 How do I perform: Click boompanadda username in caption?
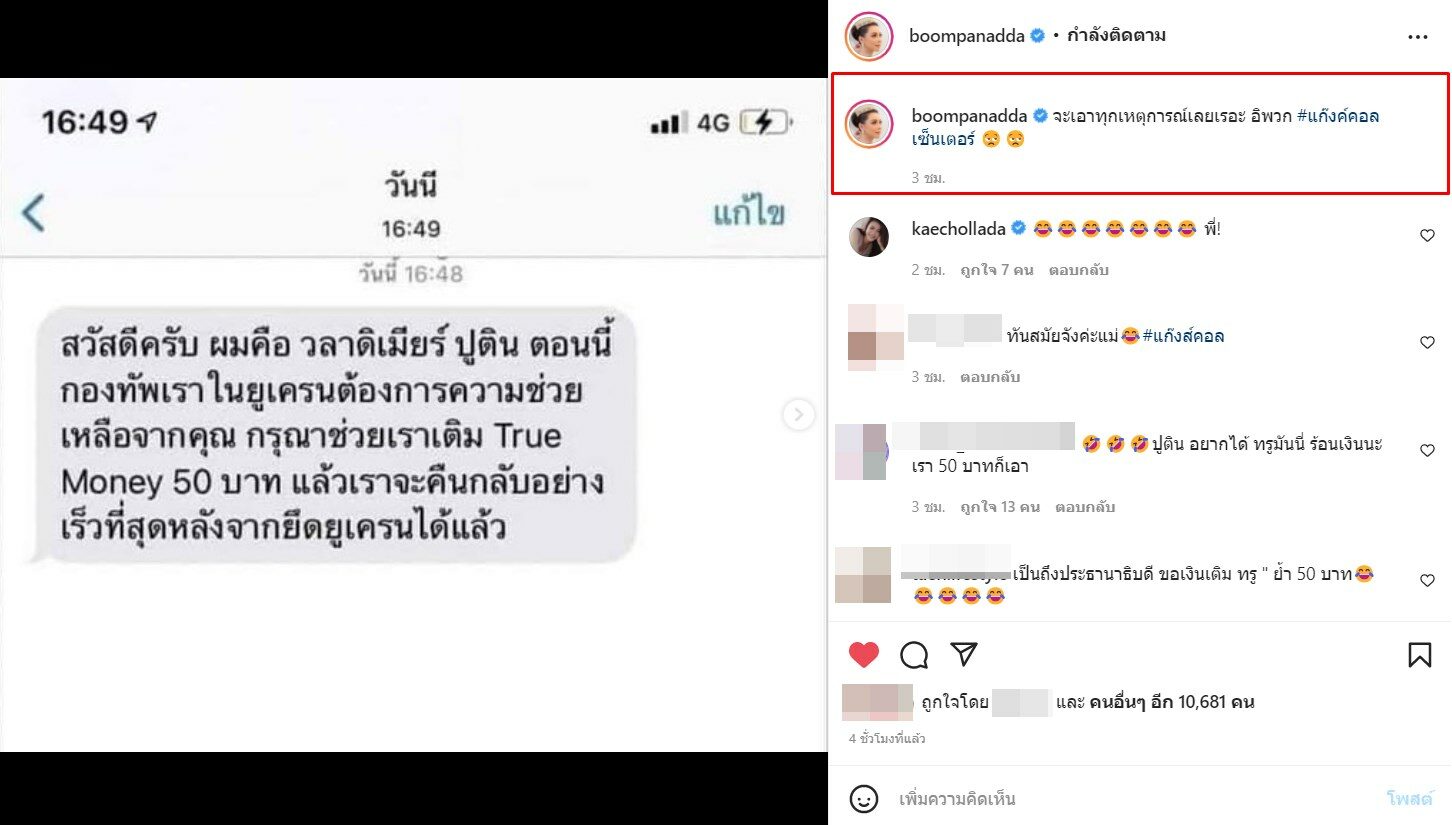coord(968,116)
